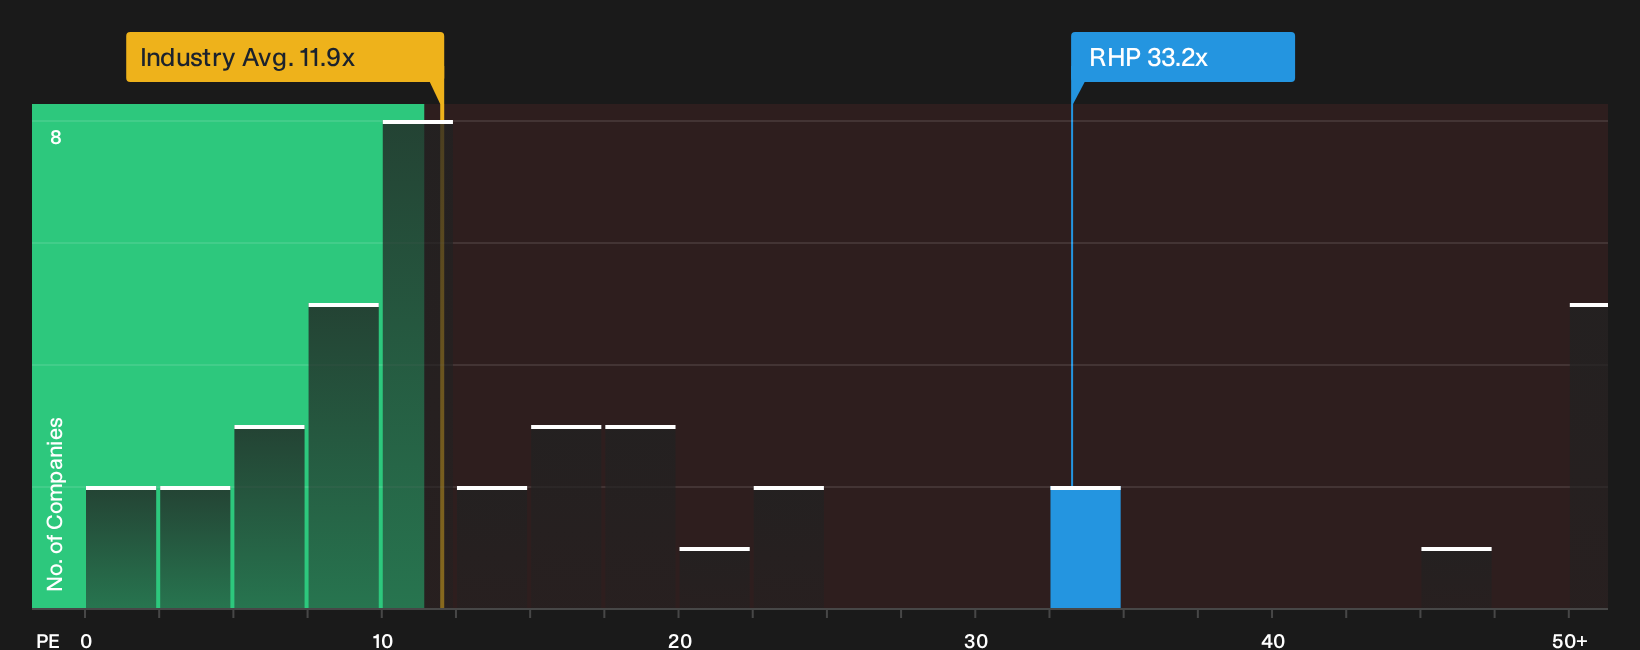Click the tallest bar at PE 10
Screen dimensions: 1640x650
[x=417, y=365]
